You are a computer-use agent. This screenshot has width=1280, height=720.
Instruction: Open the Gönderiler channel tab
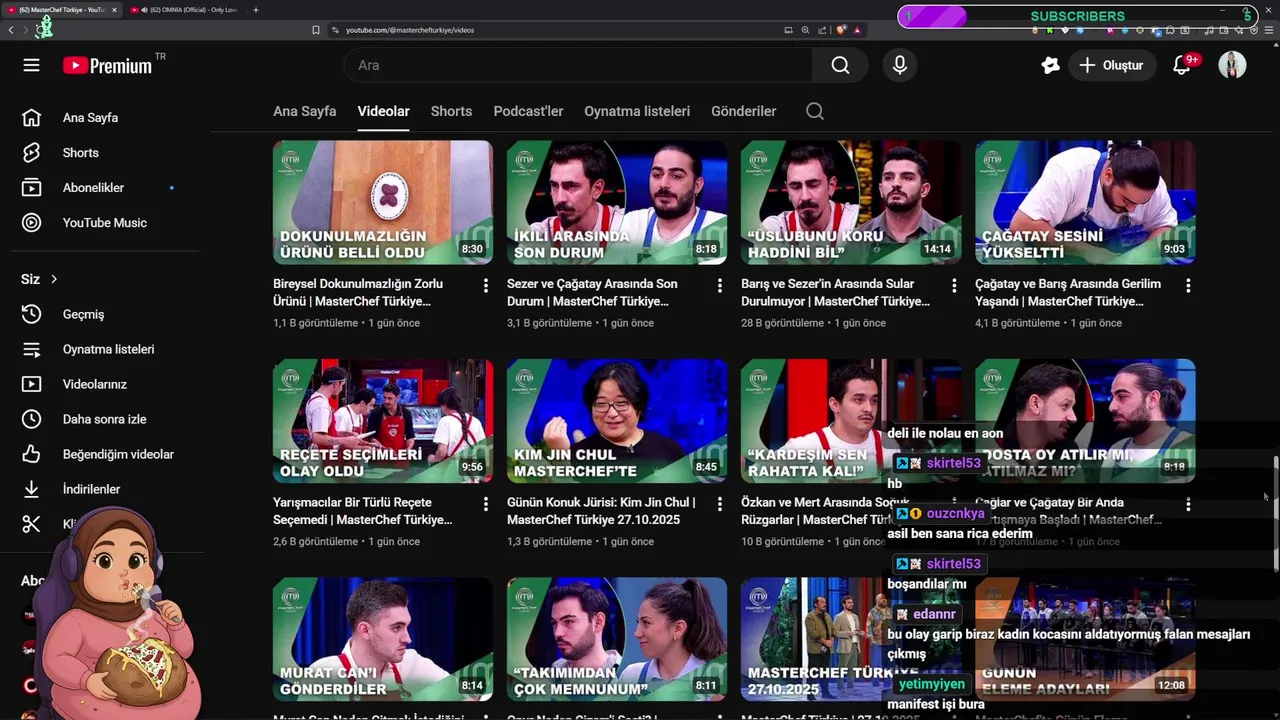pyautogui.click(x=743, y=111)
